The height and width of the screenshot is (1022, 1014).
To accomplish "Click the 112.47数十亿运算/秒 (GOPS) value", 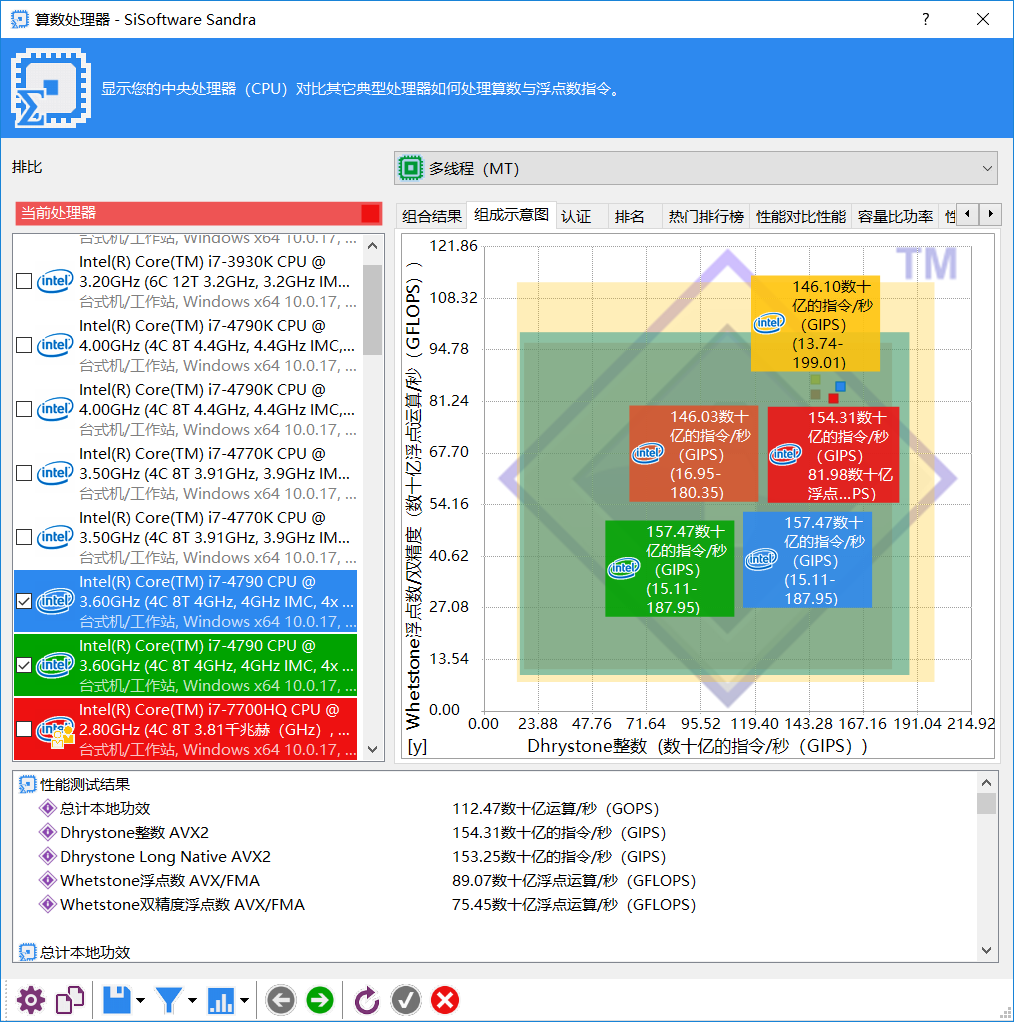I will click(556, 808).
